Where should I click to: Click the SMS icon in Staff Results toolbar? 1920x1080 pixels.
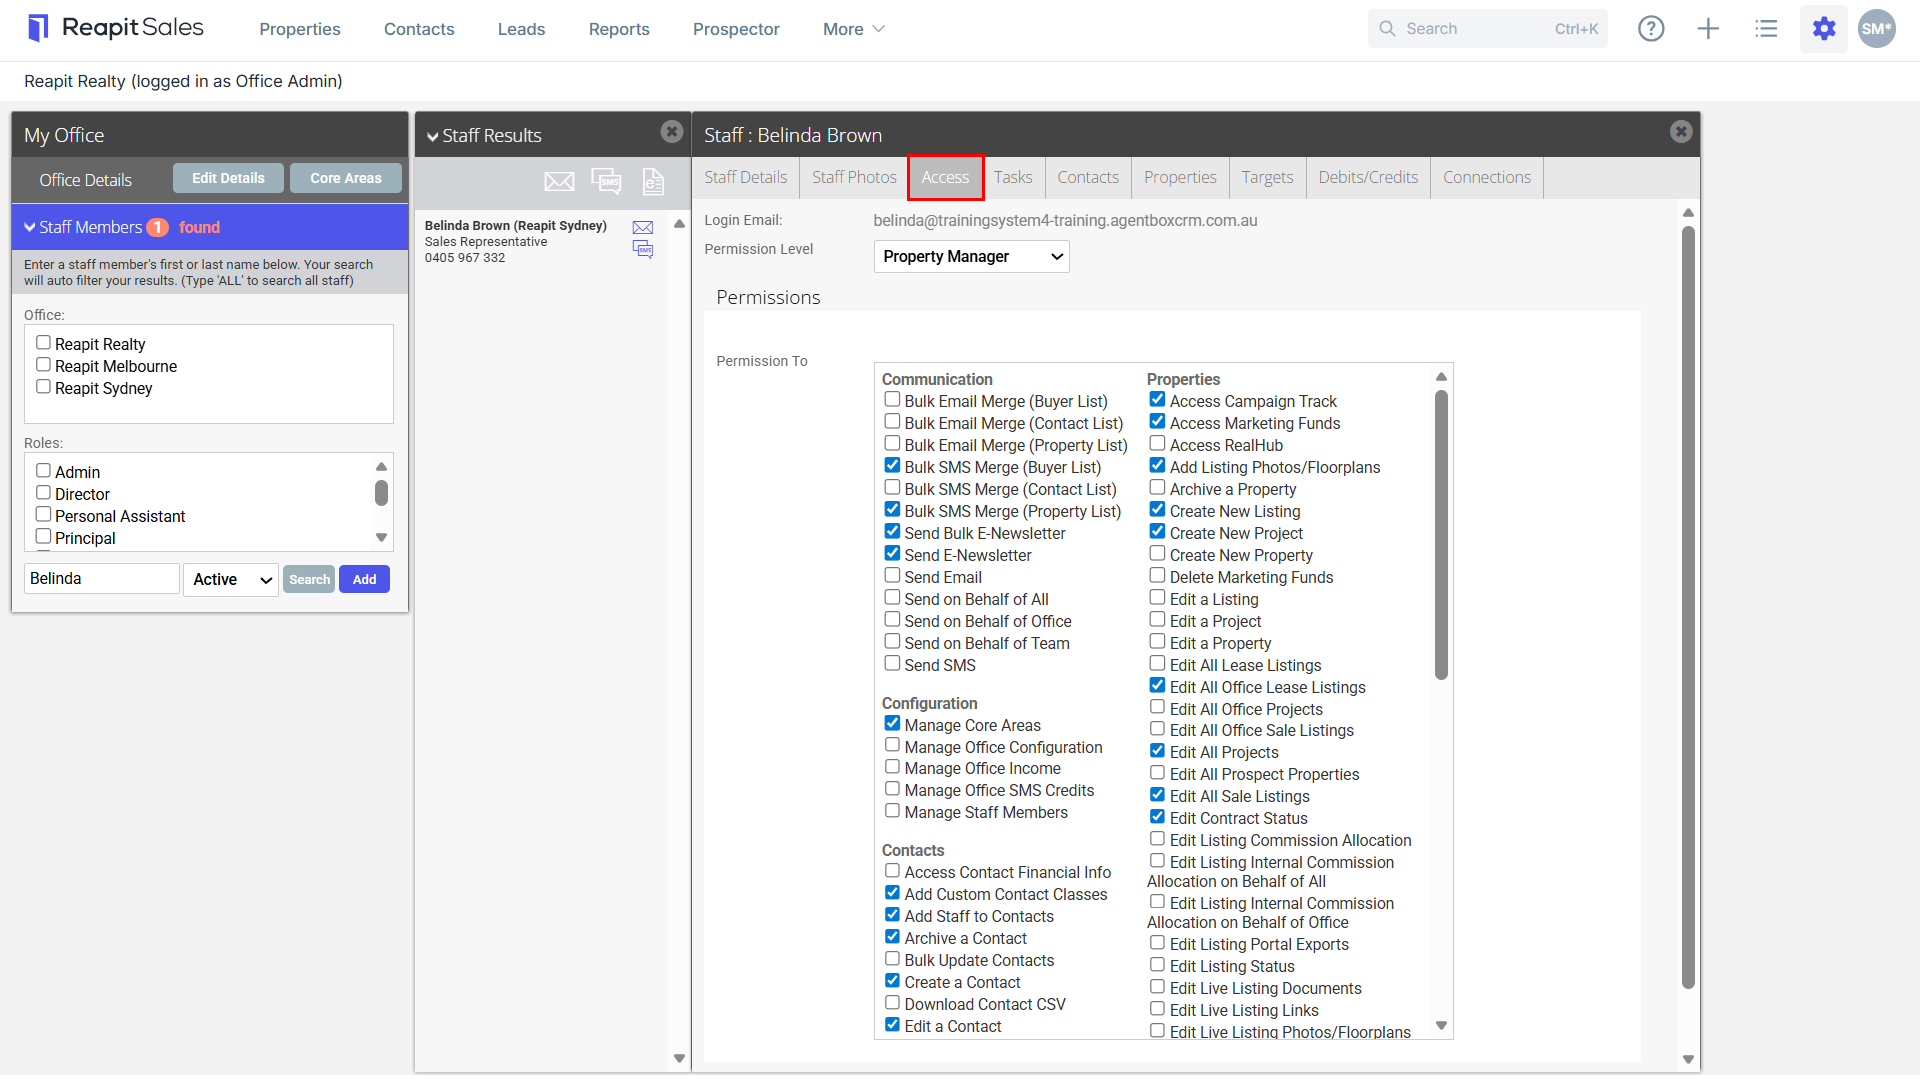606,181
